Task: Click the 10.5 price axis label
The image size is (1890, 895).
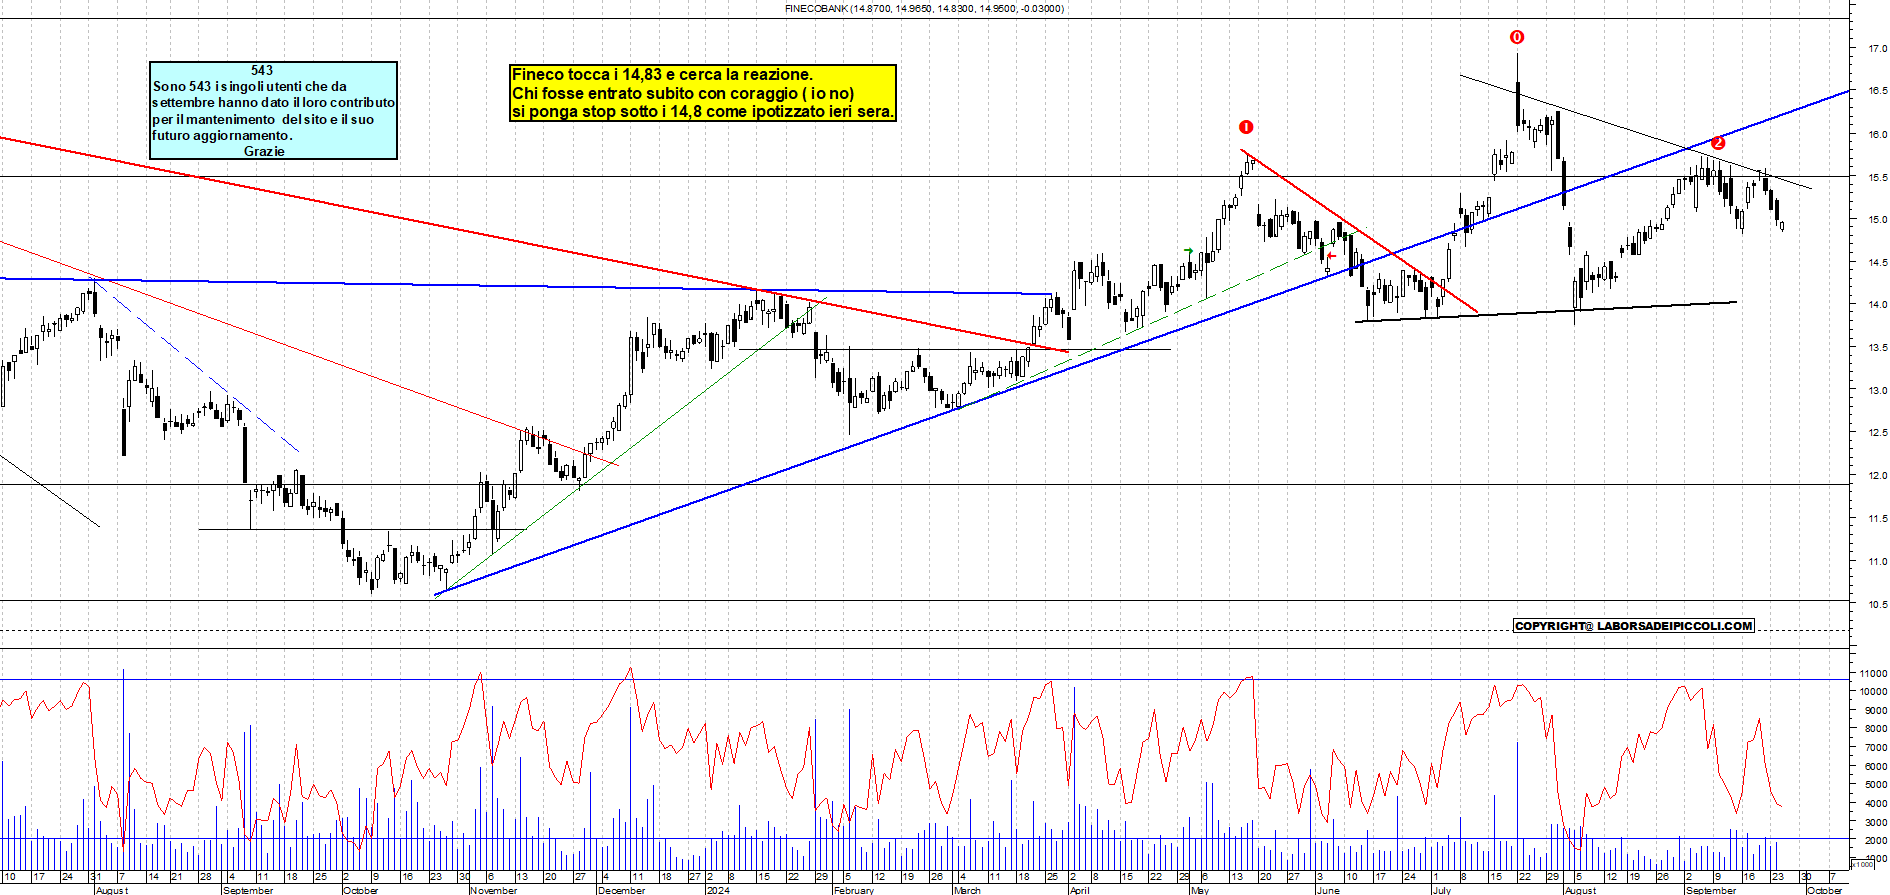Action: click(x=1877, y=604)
